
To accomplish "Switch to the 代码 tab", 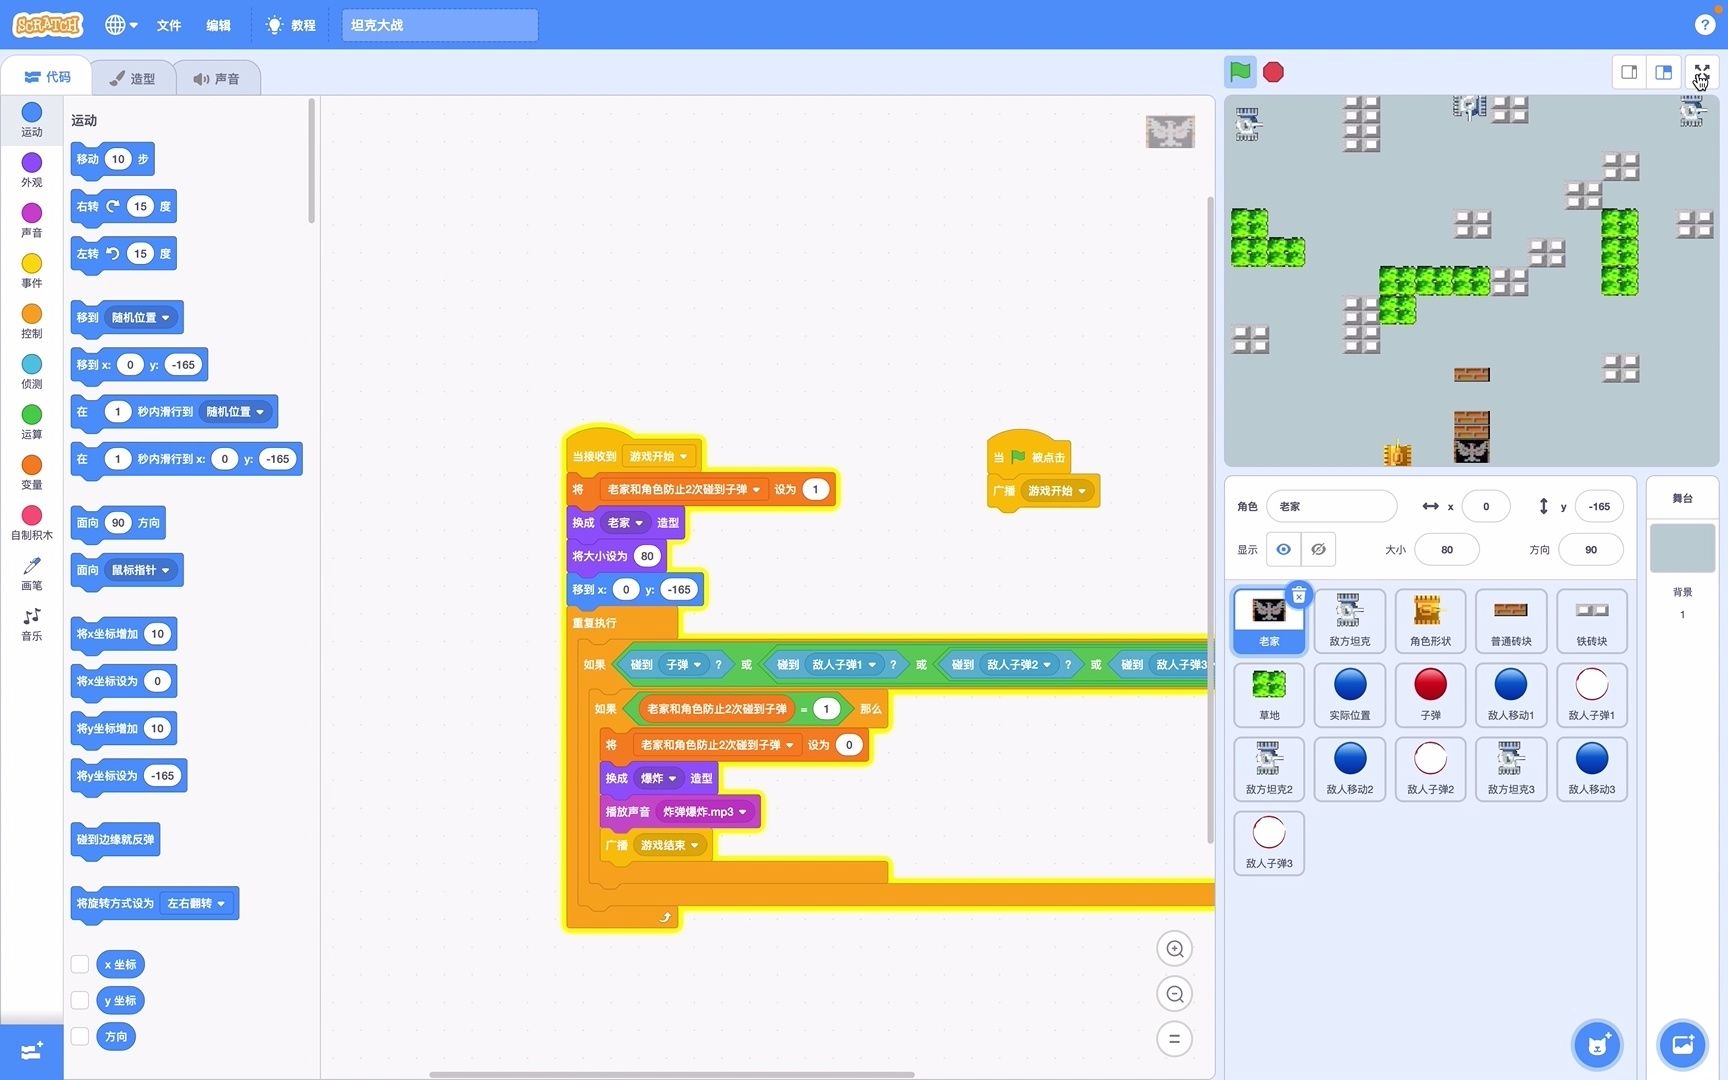I will (x=47, y=77).
